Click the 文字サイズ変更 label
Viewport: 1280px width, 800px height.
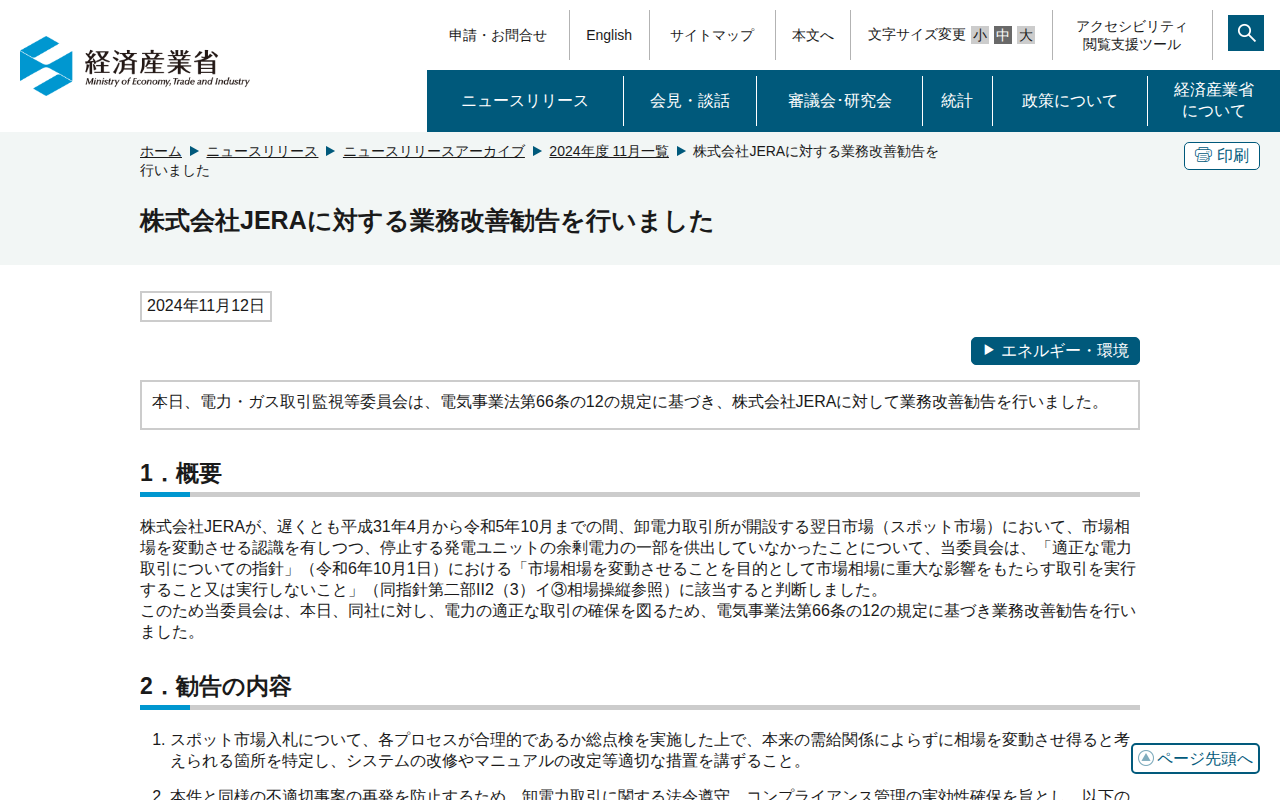tap(916, 35)
